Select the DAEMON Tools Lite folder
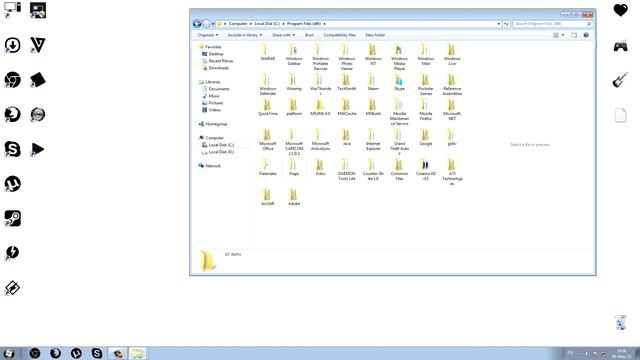The image size is (640, 360). click(x=347, y=170)
